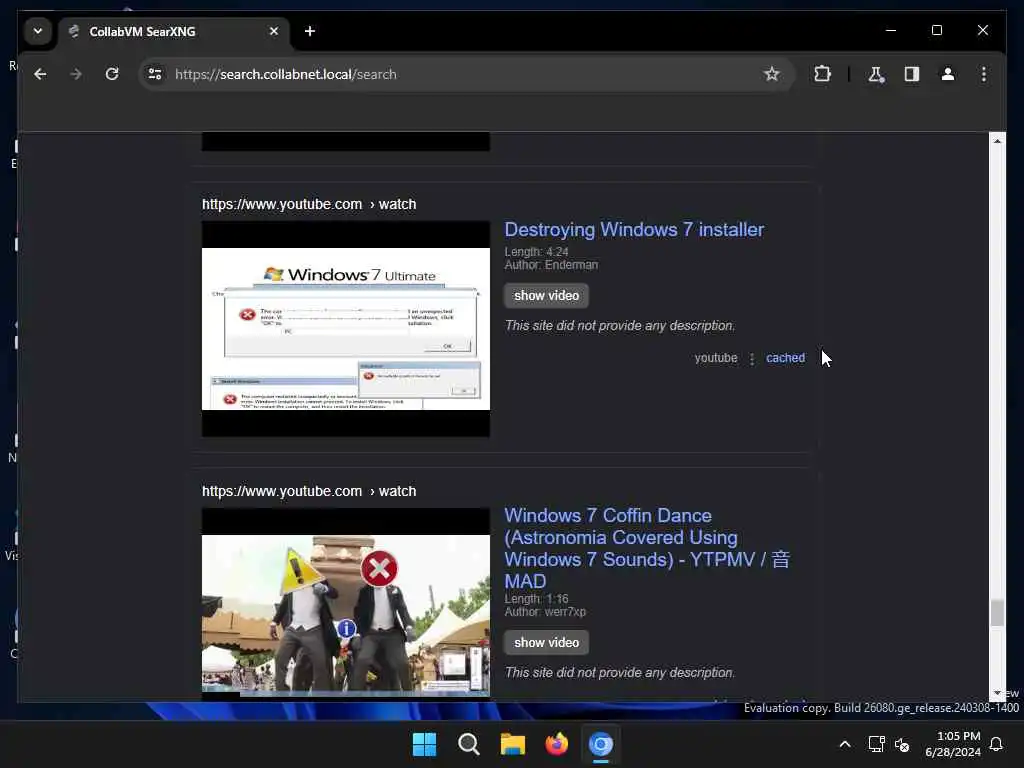Show video for Destroying Windows 7 installer

pyautogui.click(x=546, y=296)
